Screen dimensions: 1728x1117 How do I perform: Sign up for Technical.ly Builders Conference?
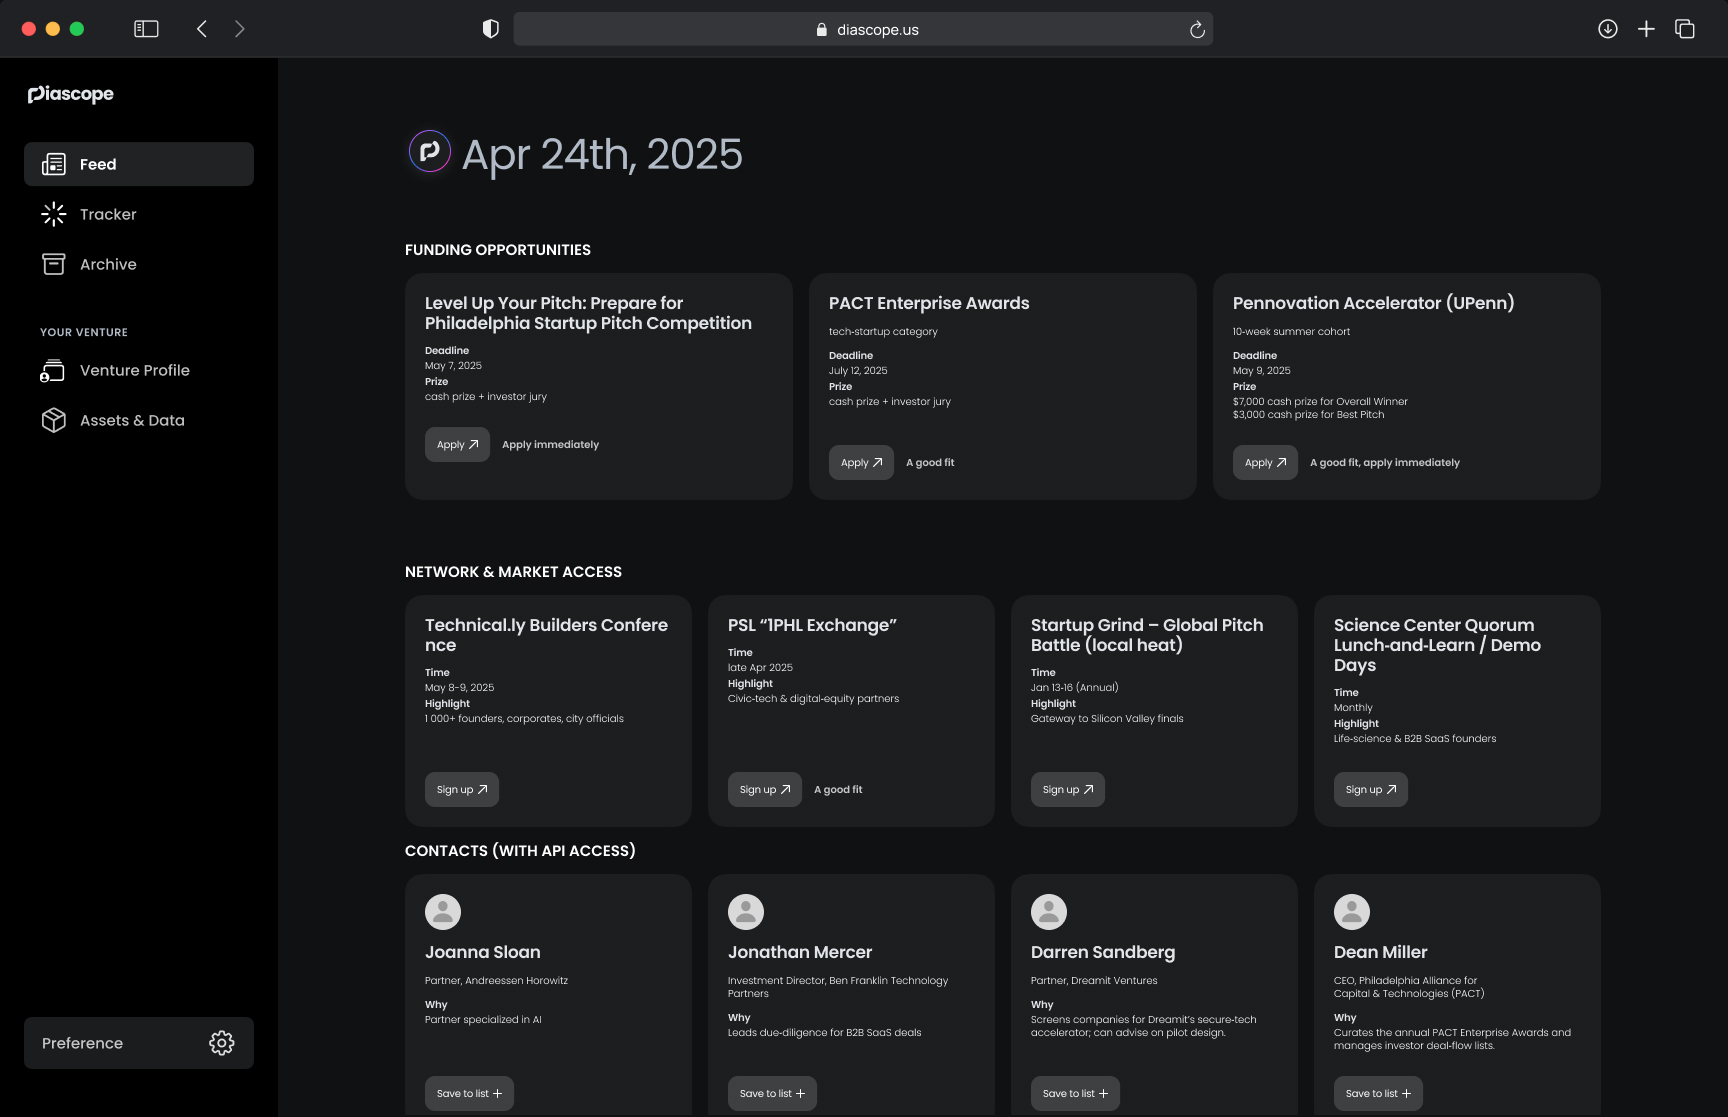(x=462, y=790)
